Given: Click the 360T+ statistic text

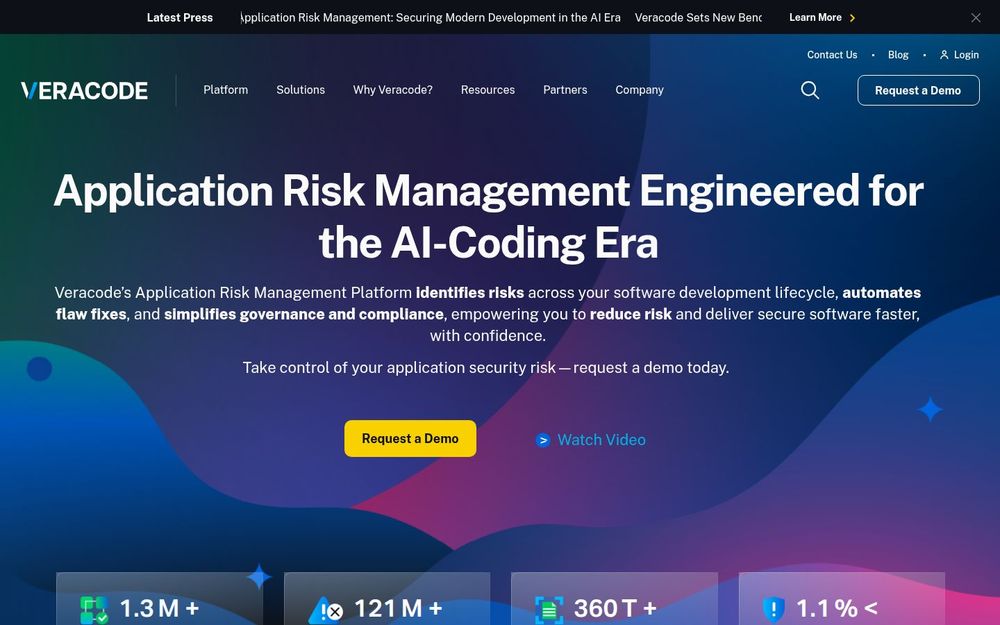Looking at the screenshot, I should coord(615,608).
